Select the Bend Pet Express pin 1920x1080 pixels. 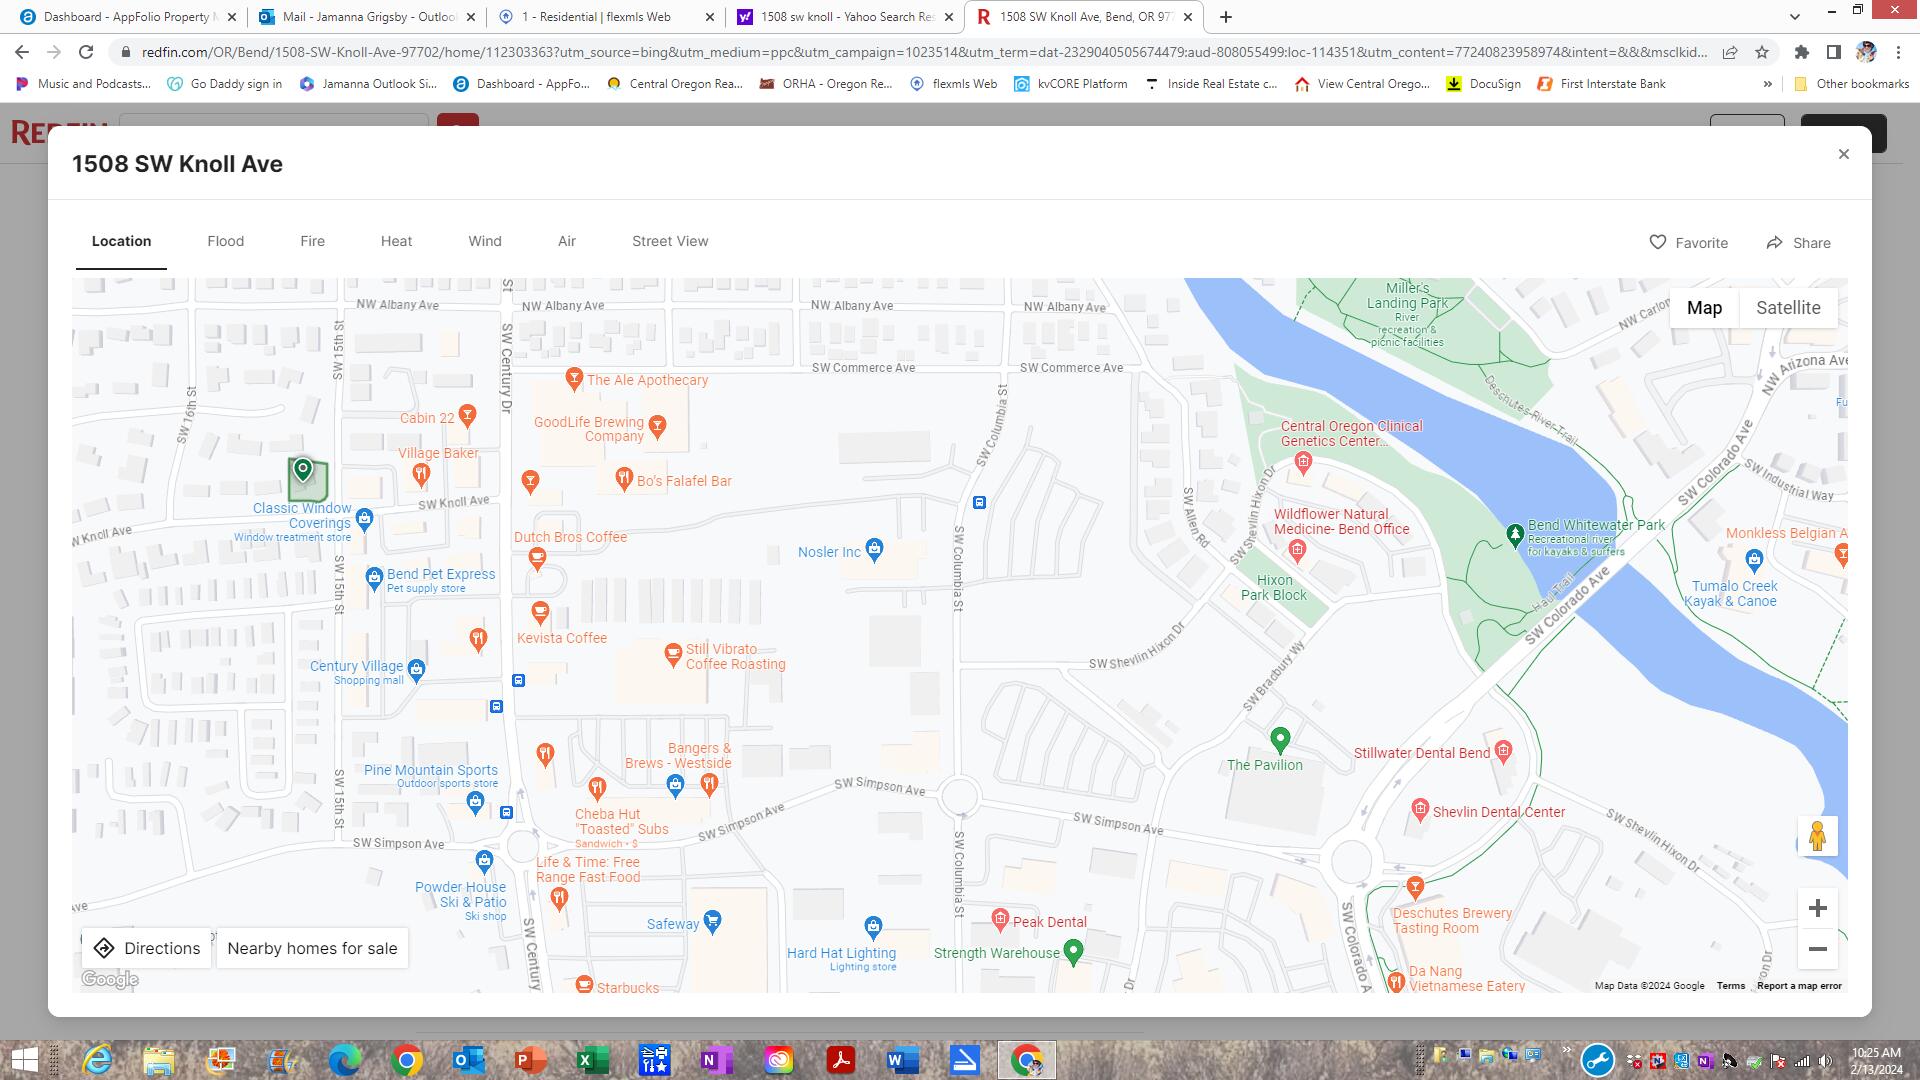pos(374,578)
